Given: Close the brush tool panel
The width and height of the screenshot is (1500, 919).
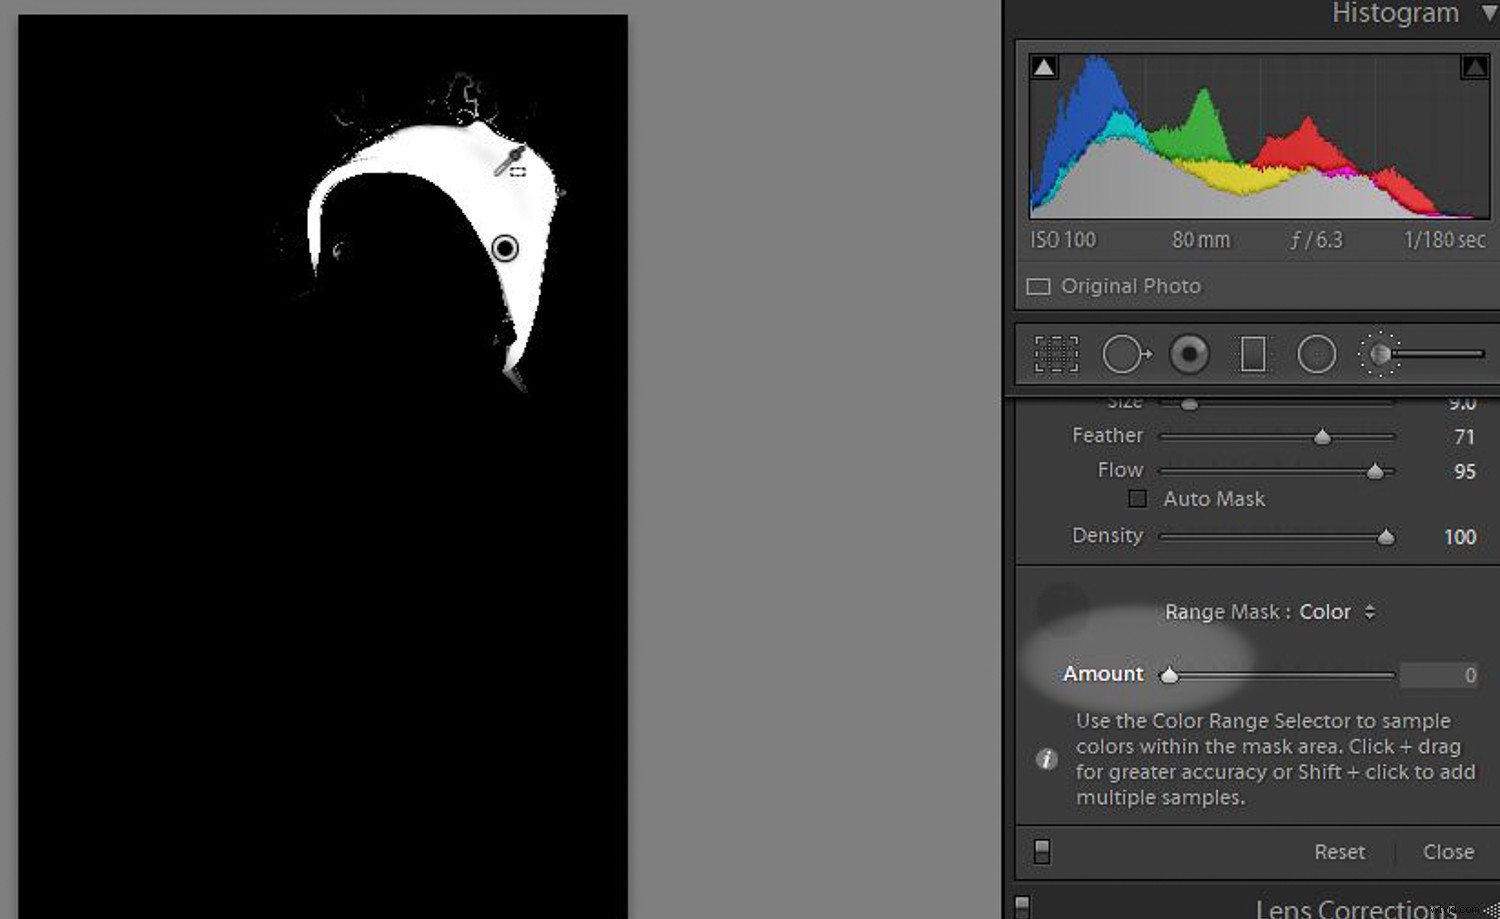Looking at the screenshot, I should pyautogui.click(x=1447, y=851).
